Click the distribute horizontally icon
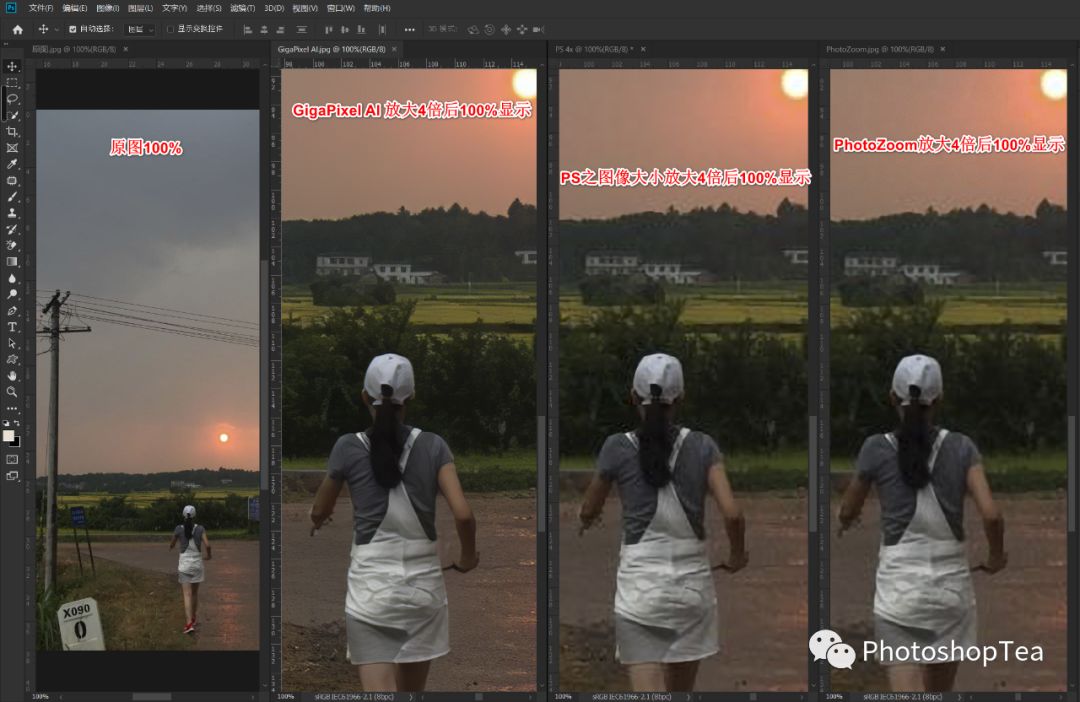The width and height of the screenshot is (1080, 702). click(382, 30)
